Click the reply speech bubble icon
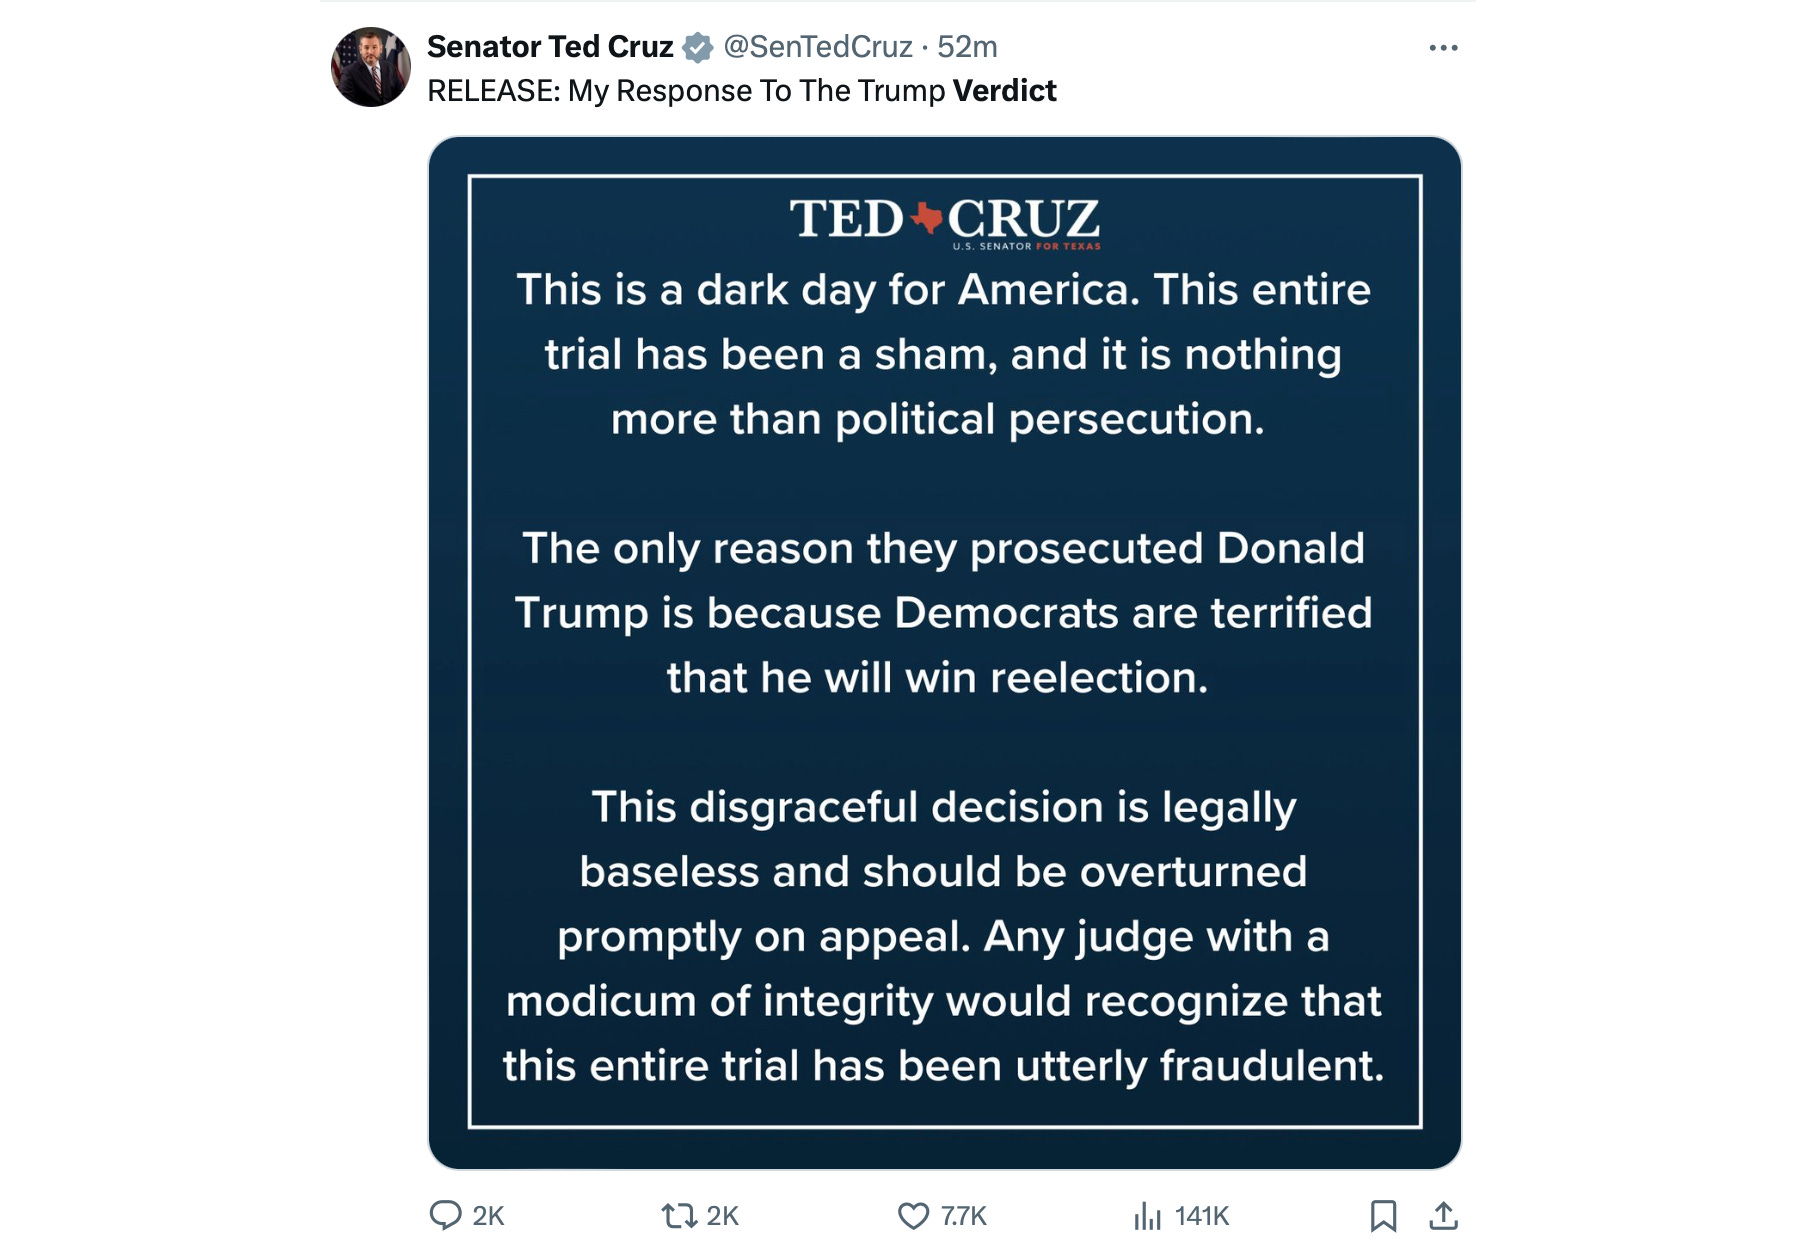Image resolution: width=1796 pixels, height=1258 pixels. coord(445,1215)
